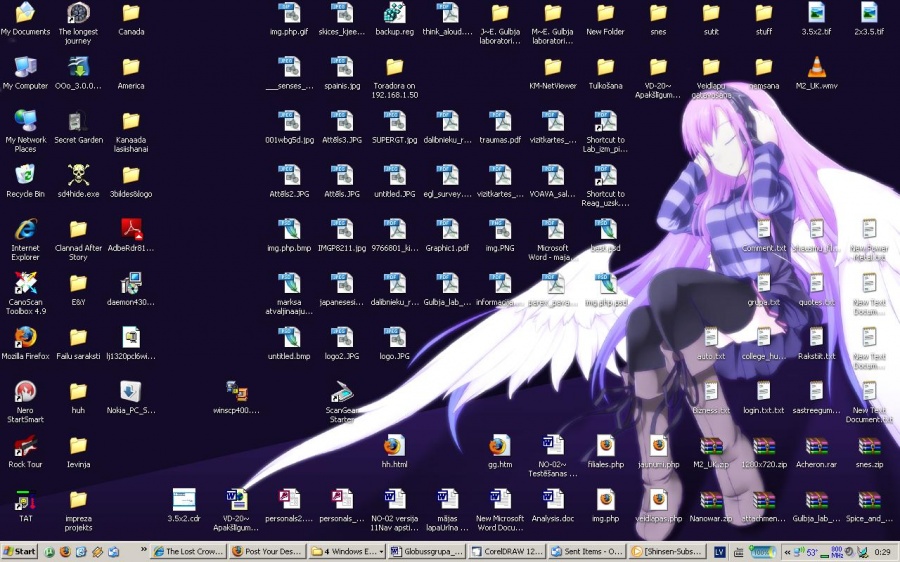The image size is (900, 562).
Task: Open the Secret Garden shortcut
Action: coord(78,127)
